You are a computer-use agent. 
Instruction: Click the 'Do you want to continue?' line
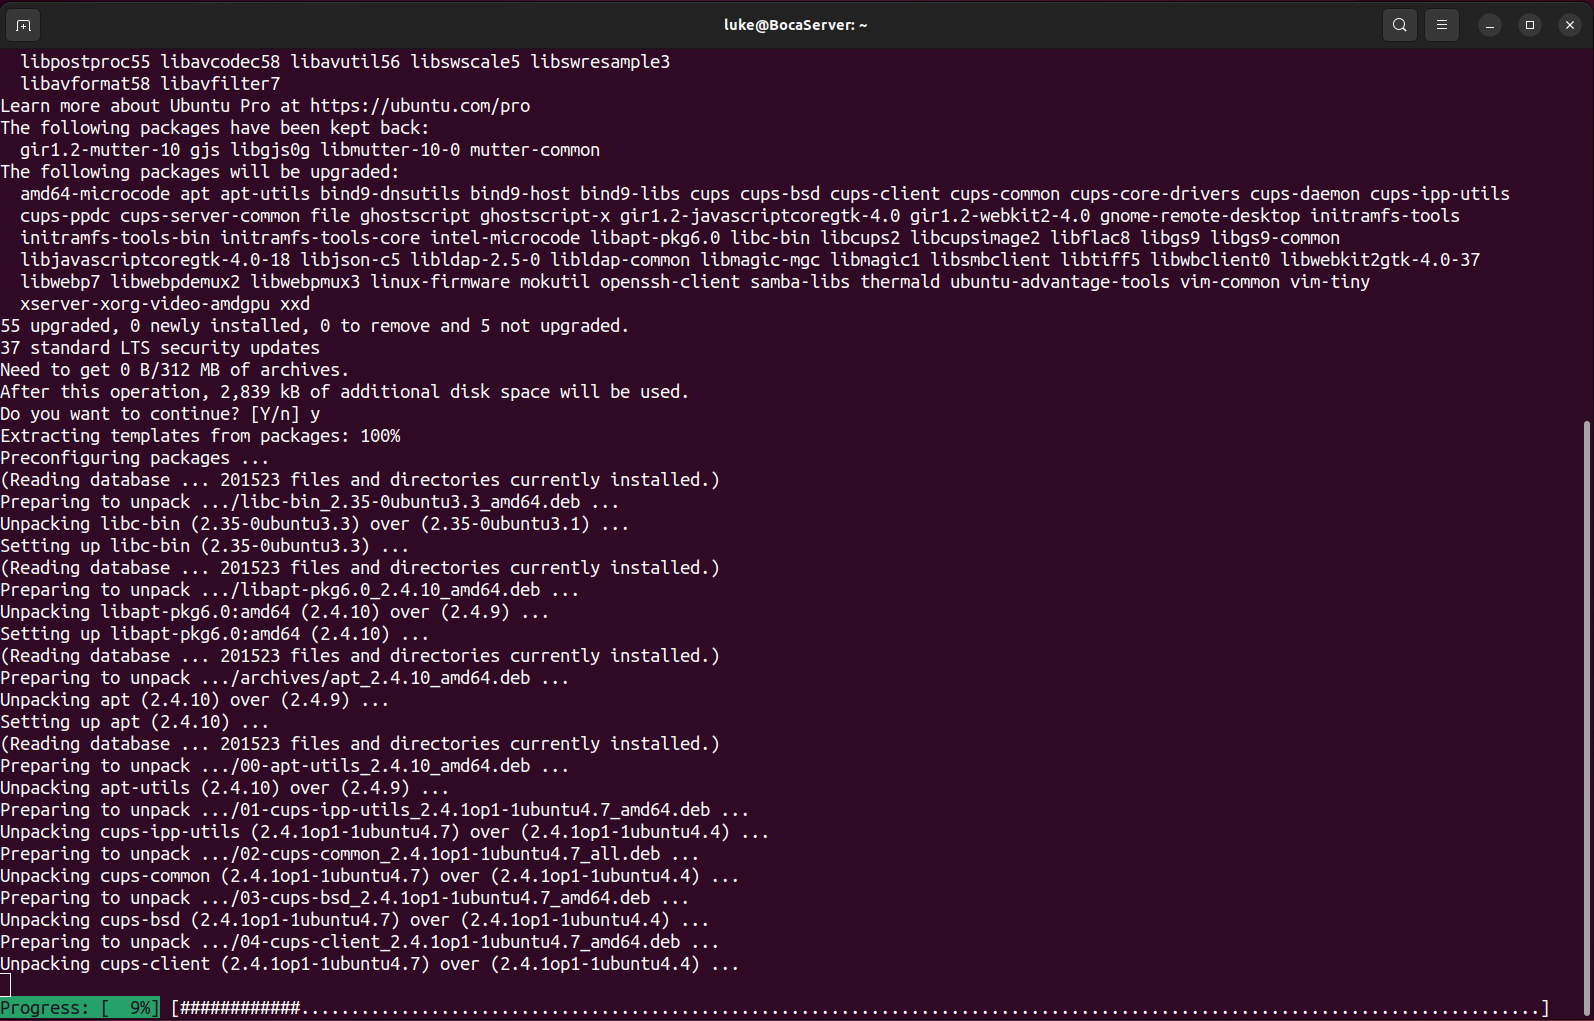[160, 414]
